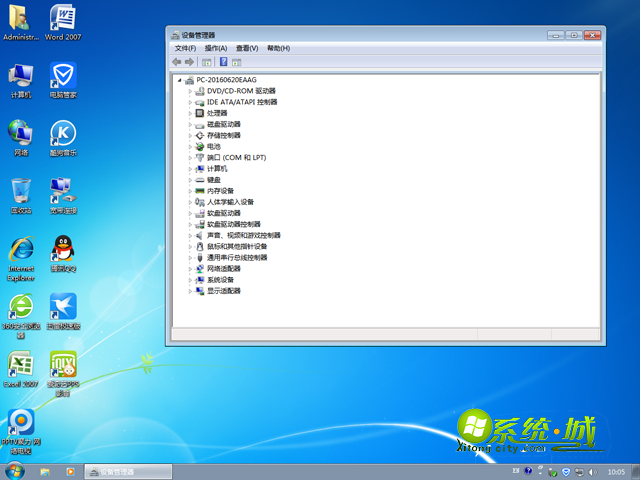Click the Back arrow in Device Manager toolbar

pos(176,62)
